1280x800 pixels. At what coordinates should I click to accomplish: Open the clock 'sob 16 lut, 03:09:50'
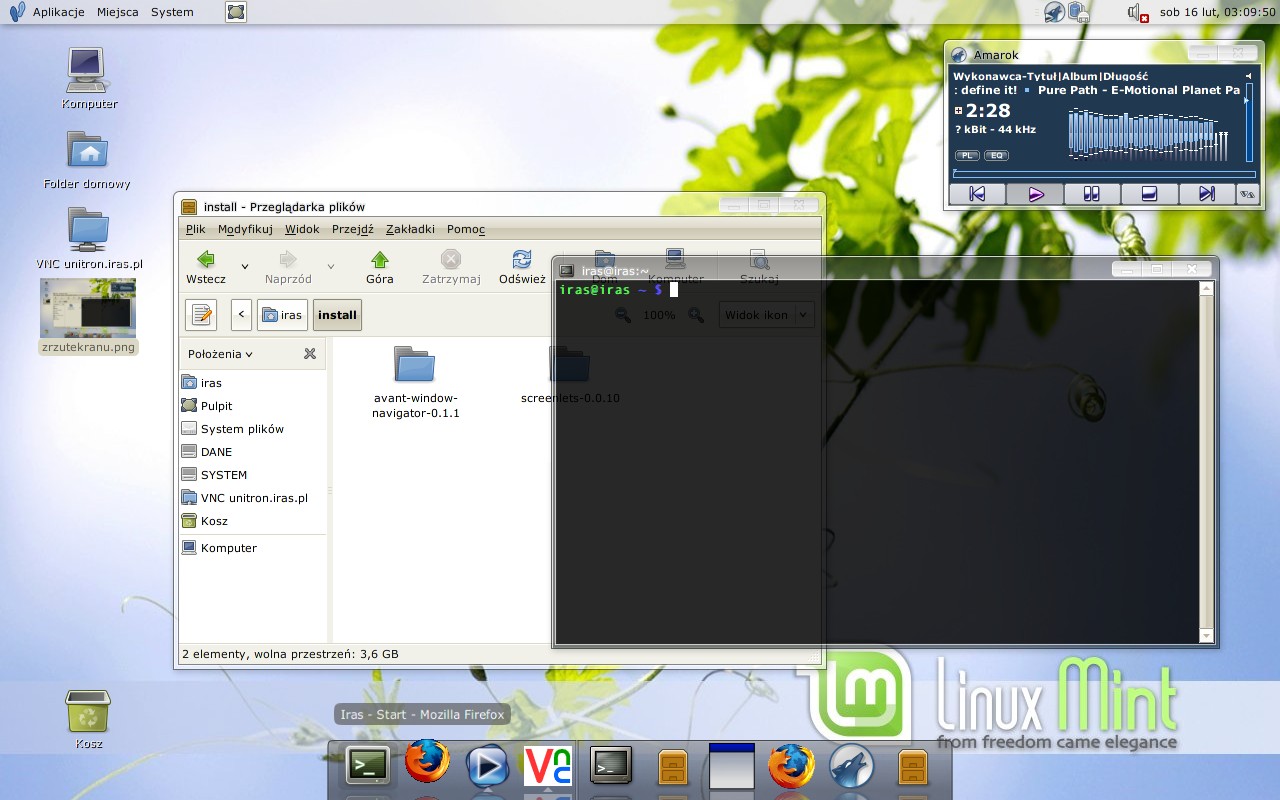point(1216,12)
